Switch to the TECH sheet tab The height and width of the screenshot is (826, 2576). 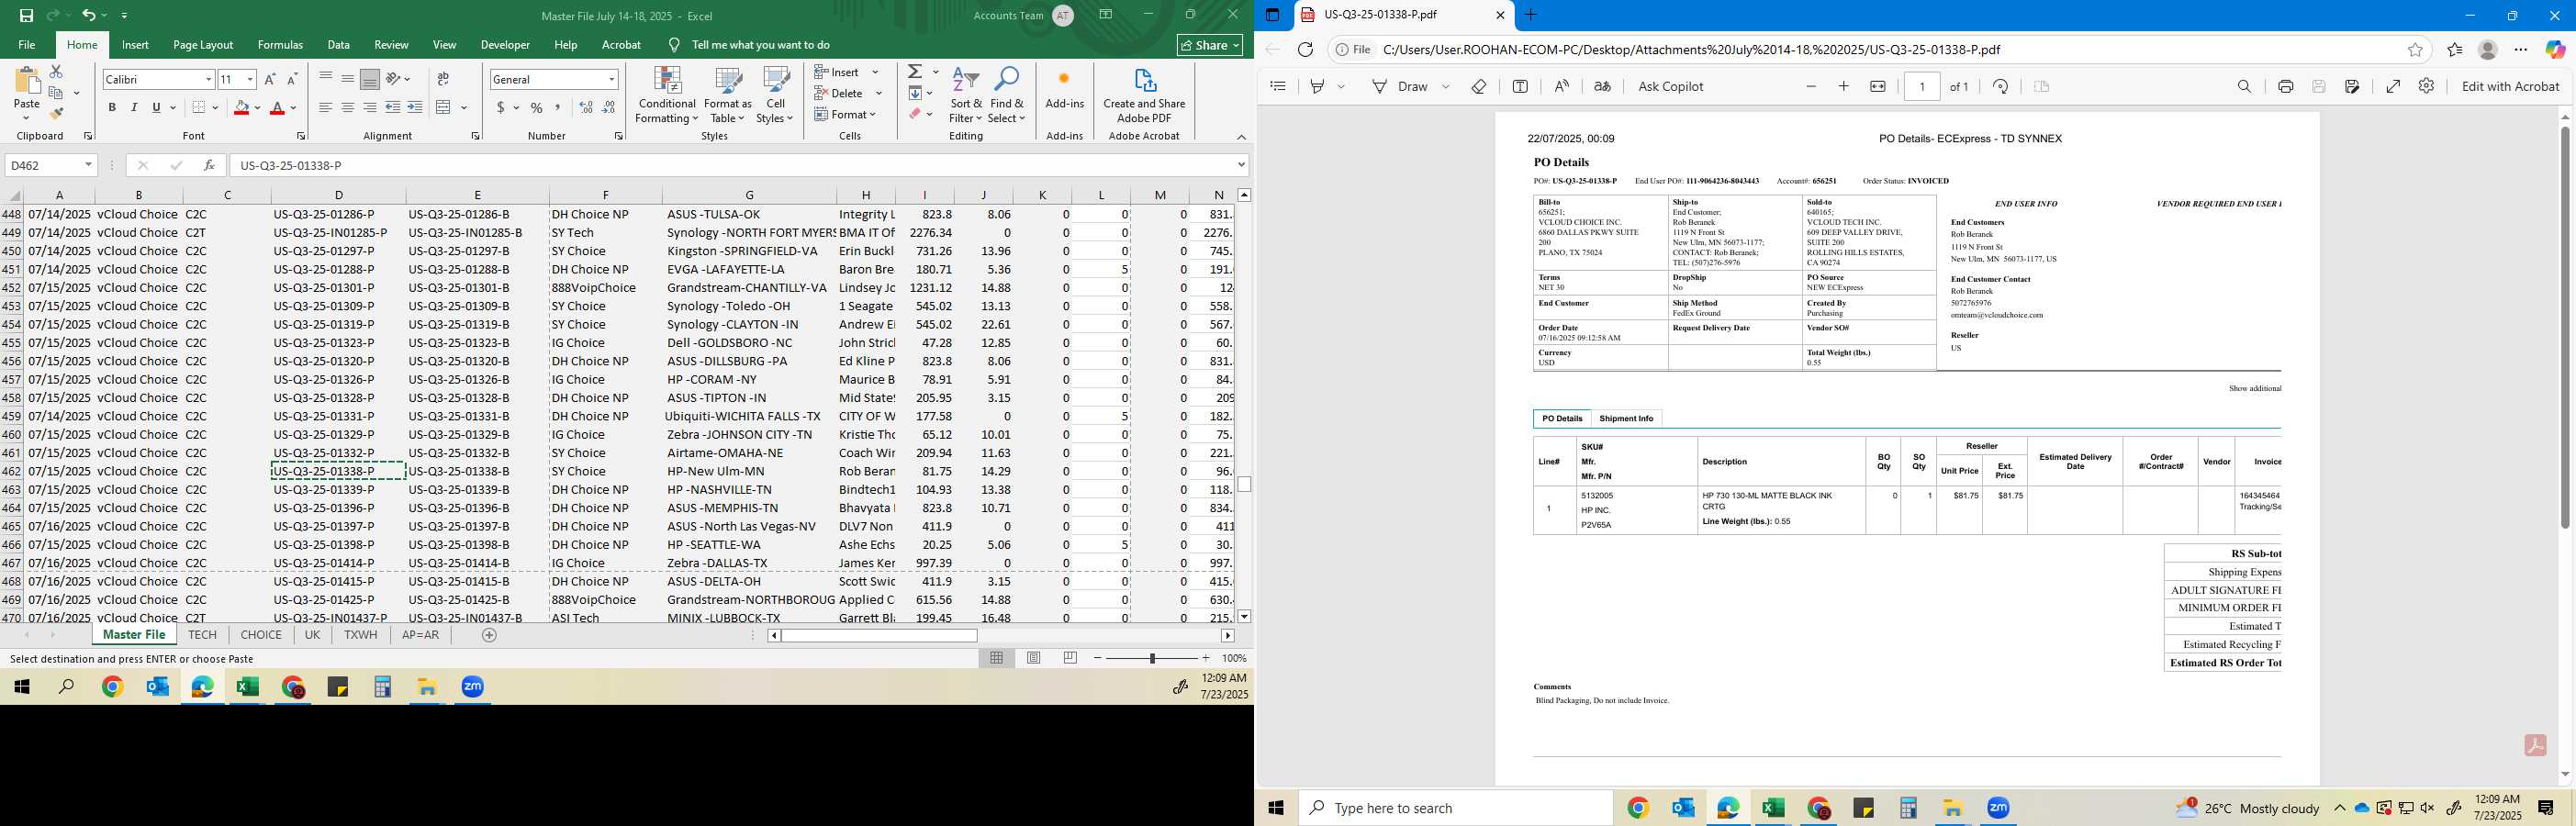[x=202, y=635]
